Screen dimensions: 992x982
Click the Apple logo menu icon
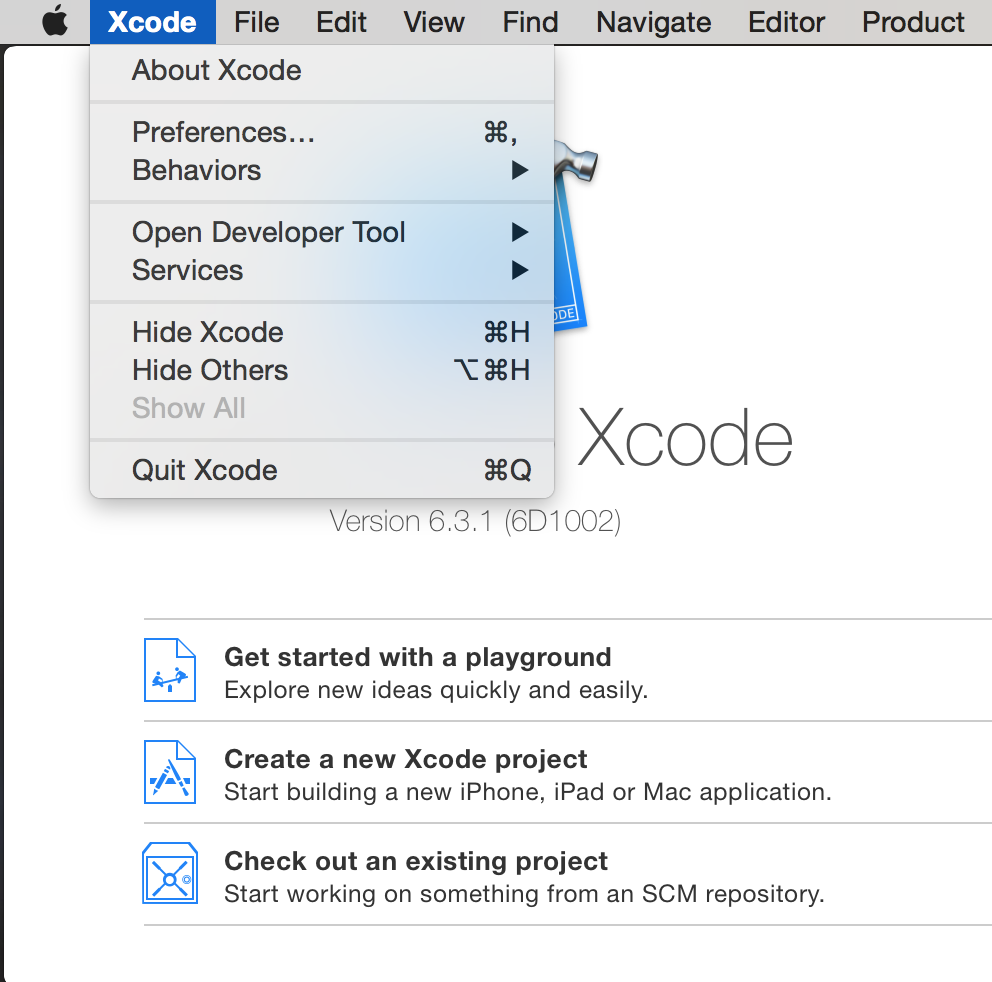pyautogui.click(x=55, y=22)
